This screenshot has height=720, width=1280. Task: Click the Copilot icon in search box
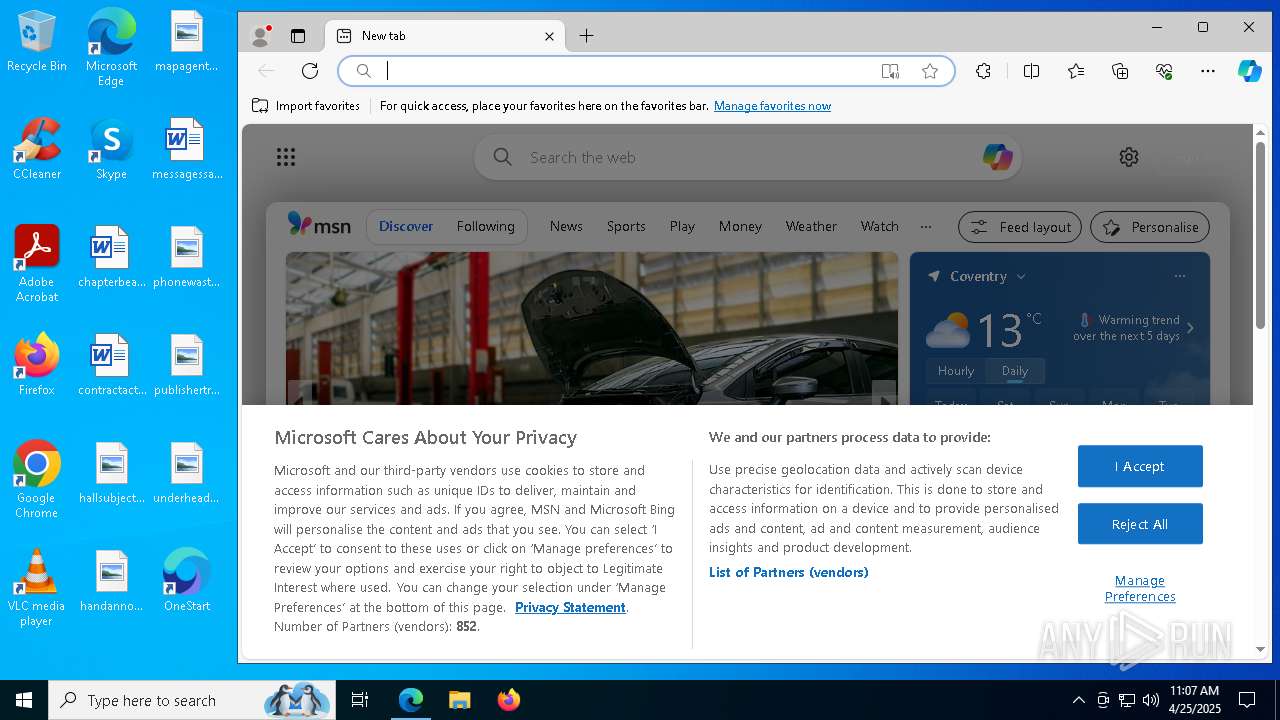pos(997,157)
